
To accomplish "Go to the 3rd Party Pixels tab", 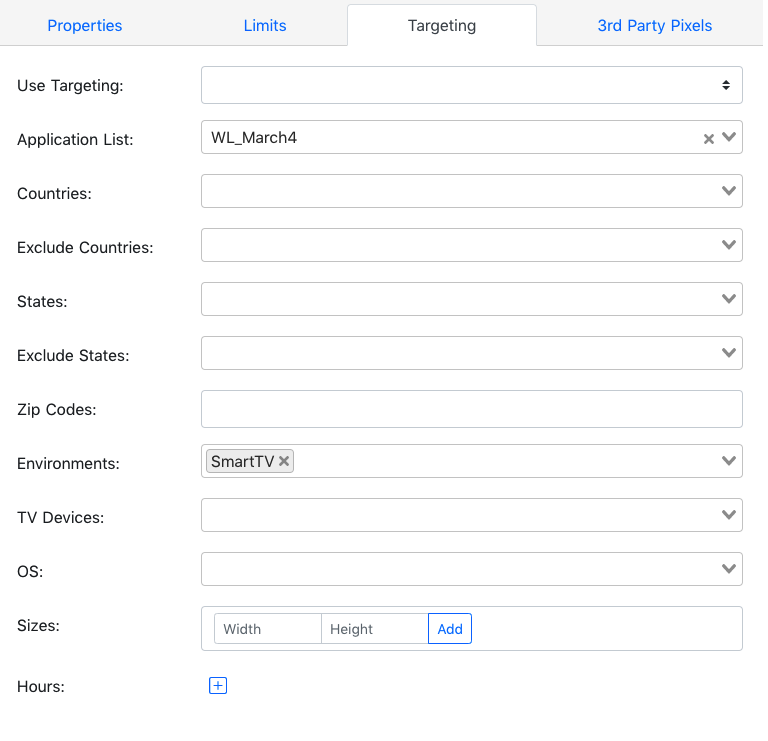I will pyautogui.click(x=654, y=25).
